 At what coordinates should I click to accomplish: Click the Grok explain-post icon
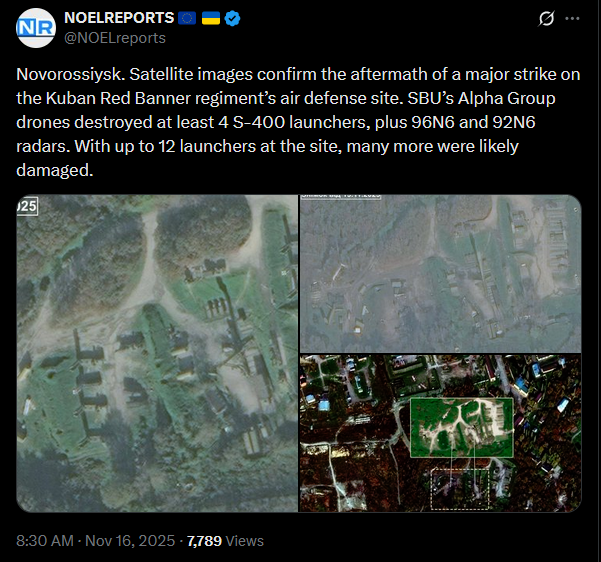pyautogui.click(x=546, y=18)
